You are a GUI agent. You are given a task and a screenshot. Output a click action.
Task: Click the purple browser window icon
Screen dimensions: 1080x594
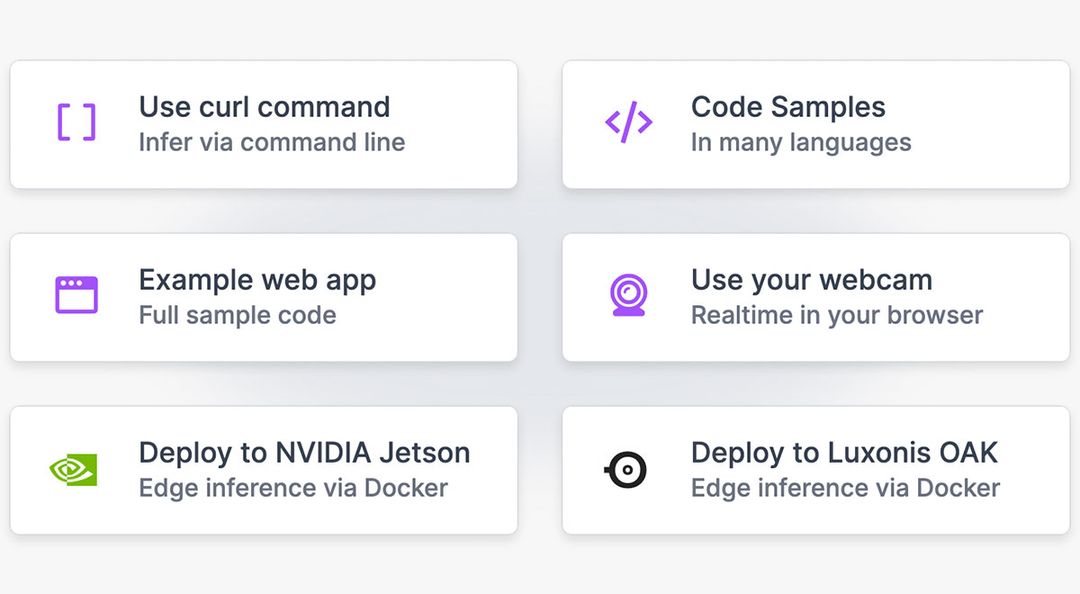(x=76, y=295)
